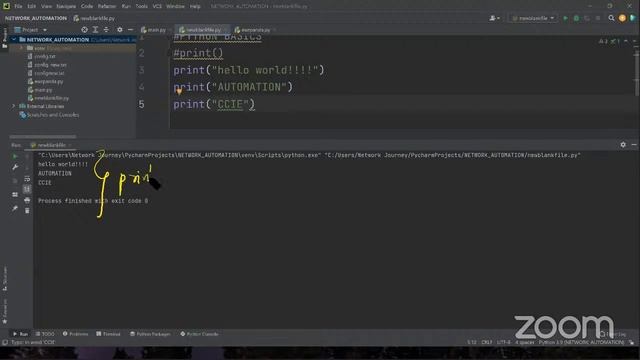Click the Search Everywhere magnifier icon
The image size is (640, 360).
coord(611,18)
